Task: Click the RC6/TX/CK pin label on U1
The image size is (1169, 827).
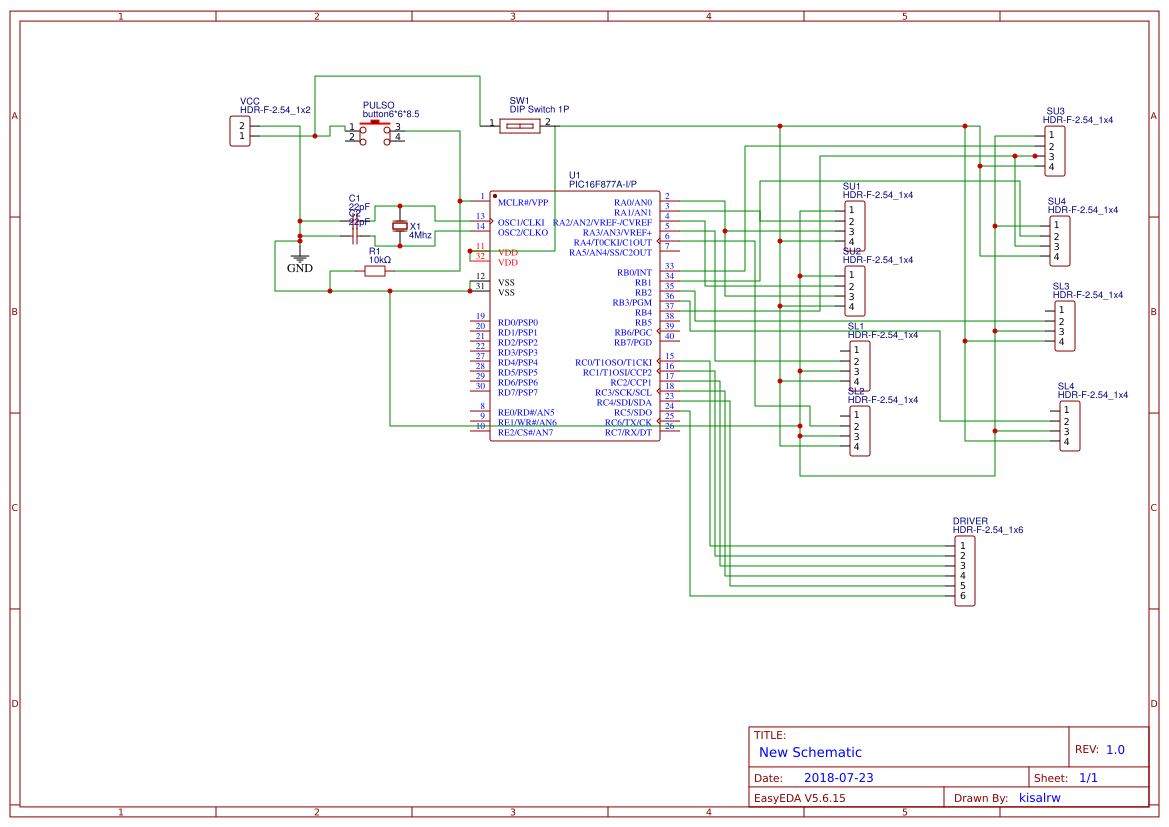Action: [626, 422]
